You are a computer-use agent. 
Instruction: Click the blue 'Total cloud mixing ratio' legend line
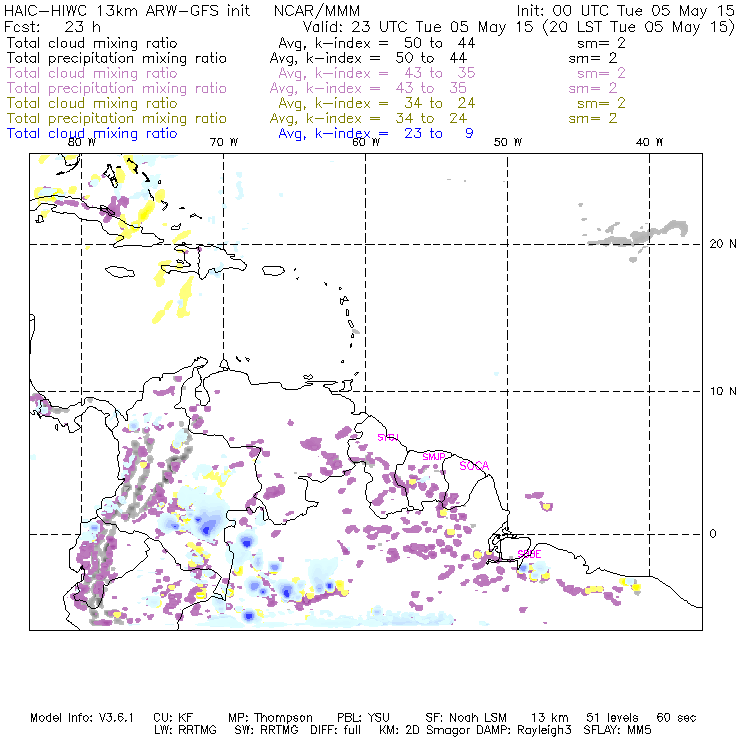(x=92, y=134)
